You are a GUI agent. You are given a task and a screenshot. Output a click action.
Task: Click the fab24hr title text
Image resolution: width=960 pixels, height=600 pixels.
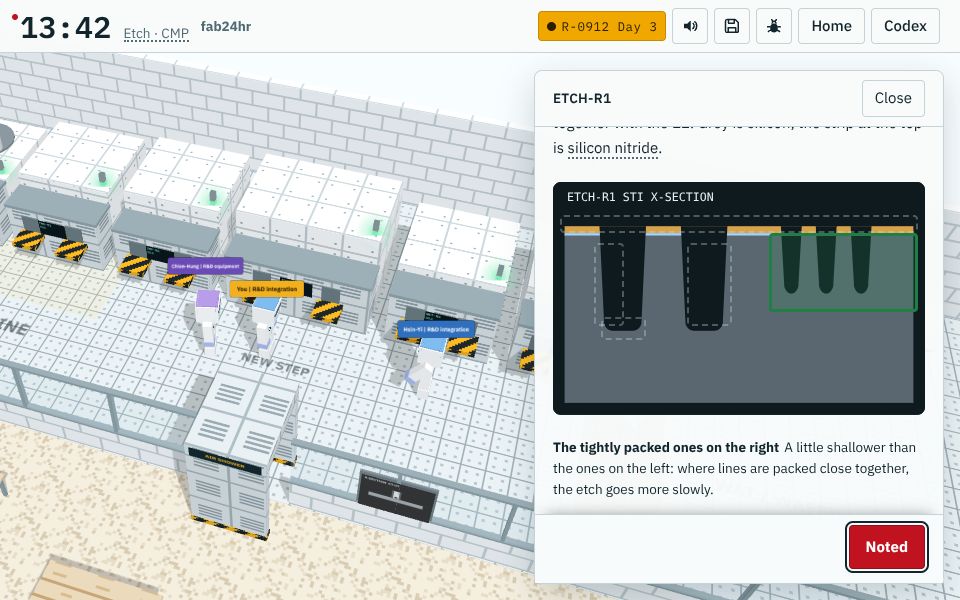click(x=226, y=26)
